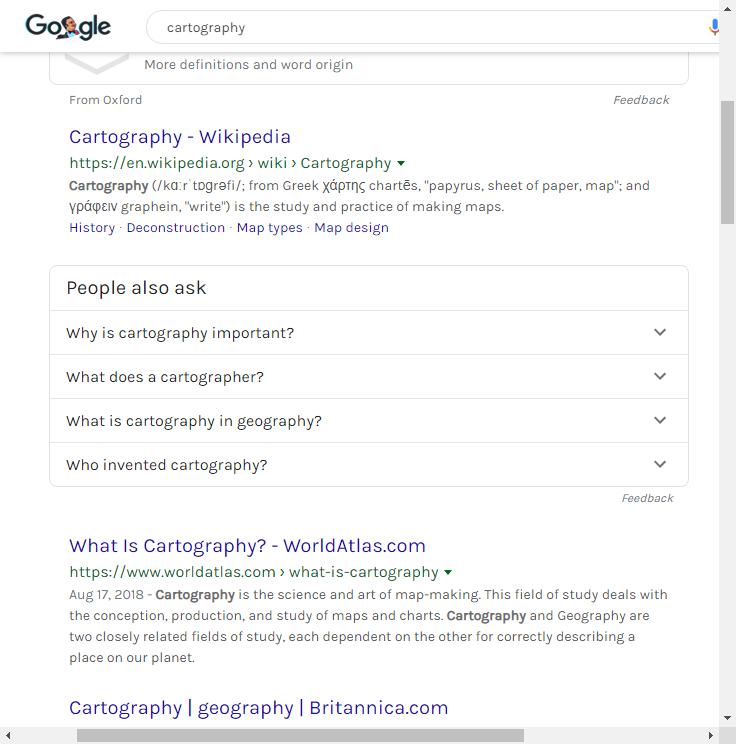Open the Map design sitelink

[351, 228]
